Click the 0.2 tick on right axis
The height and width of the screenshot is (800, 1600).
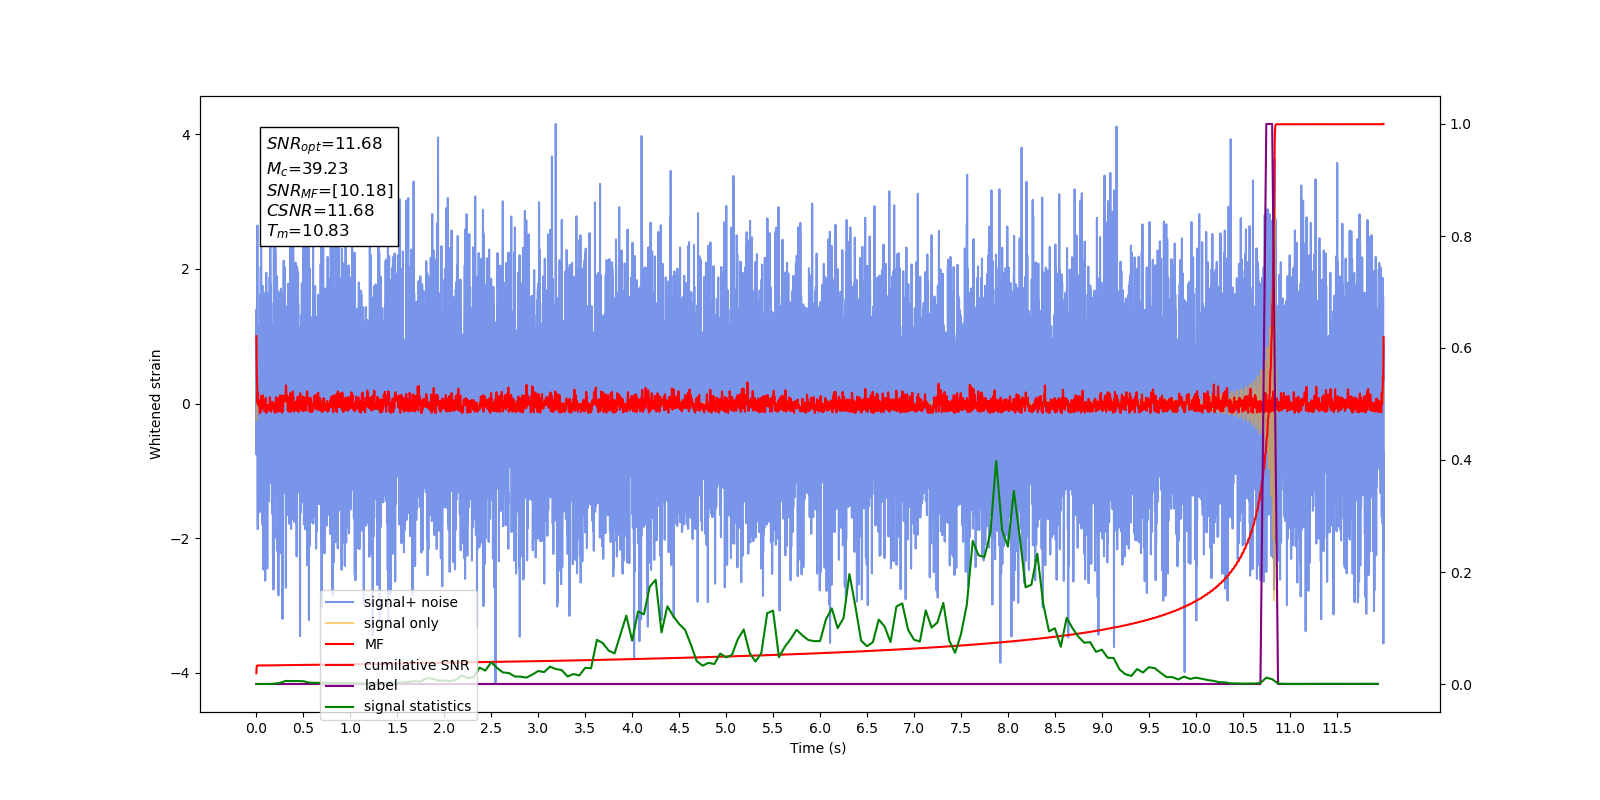pos(1461,573)
